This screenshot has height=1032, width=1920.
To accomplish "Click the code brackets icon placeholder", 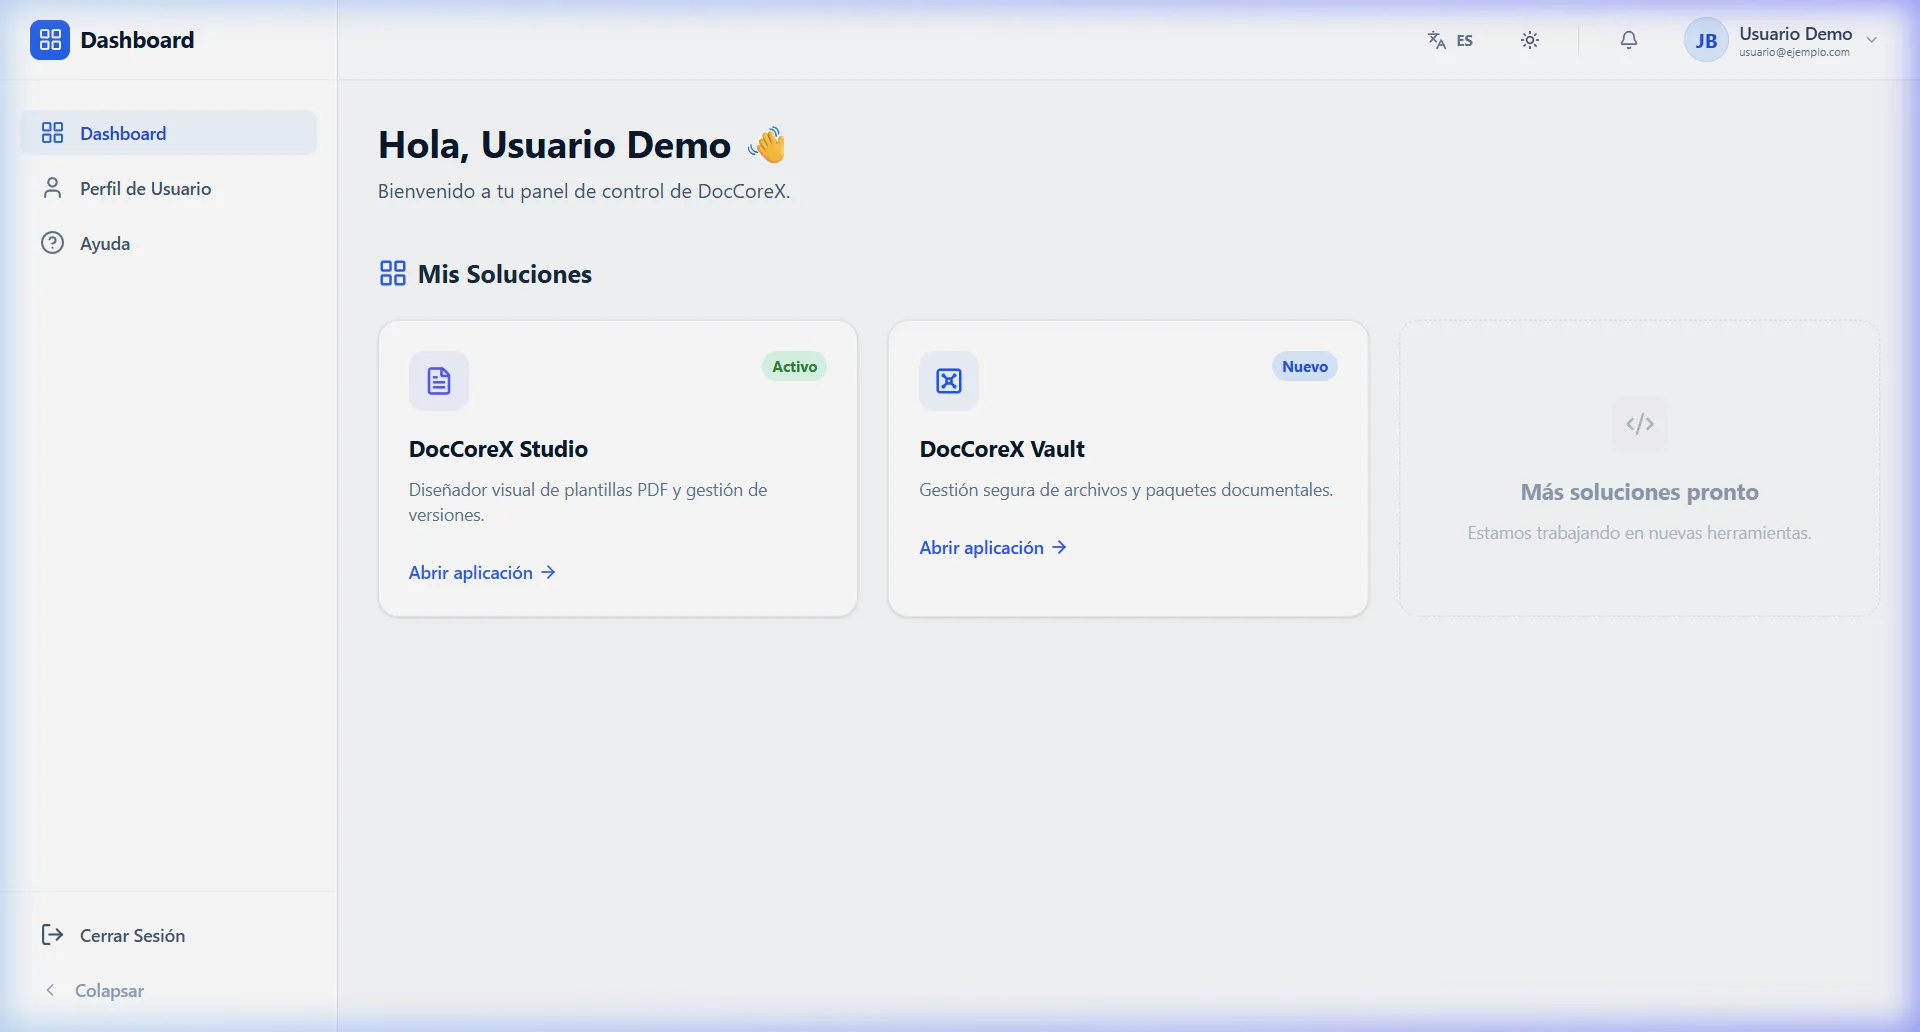I will tap(1640, 424).
